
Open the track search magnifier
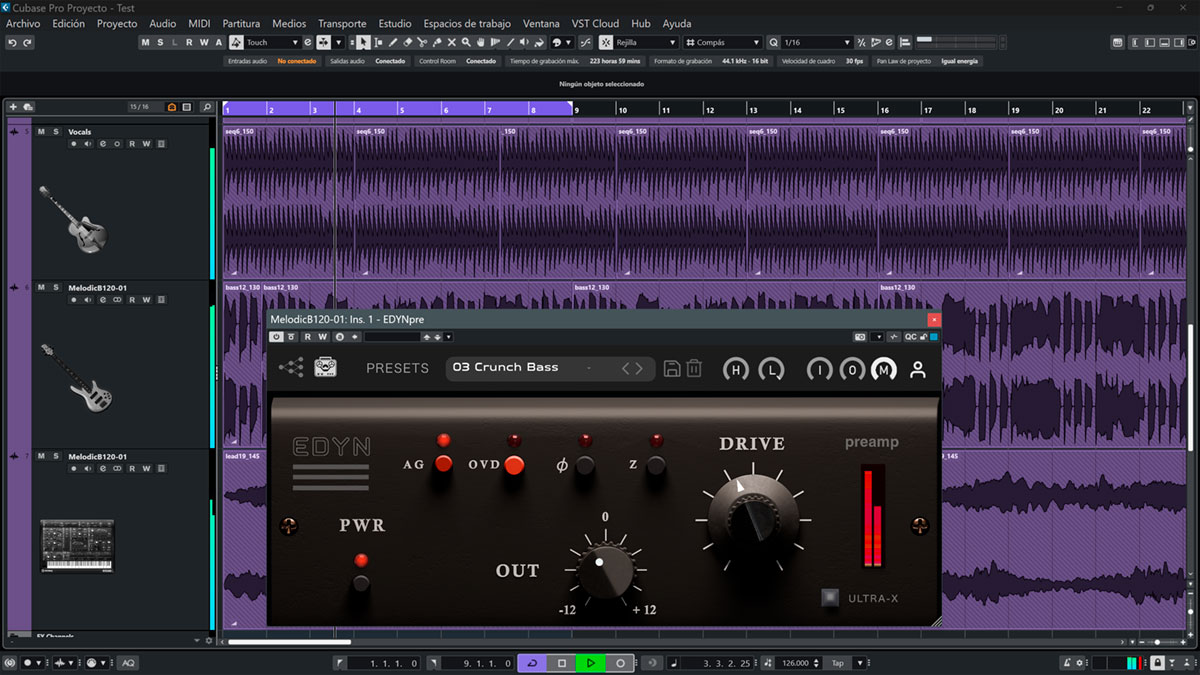207,107
